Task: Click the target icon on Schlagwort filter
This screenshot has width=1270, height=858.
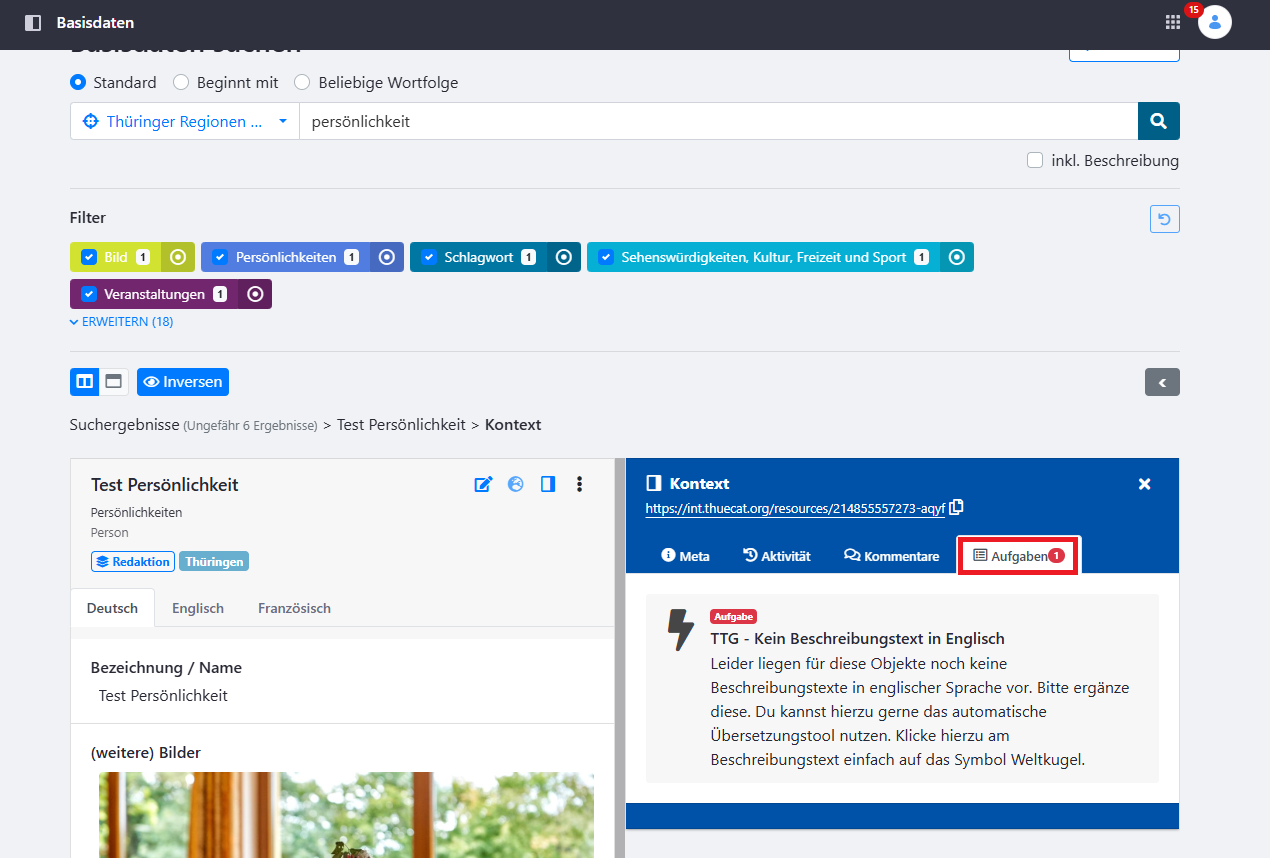Action: click(564, 257)
